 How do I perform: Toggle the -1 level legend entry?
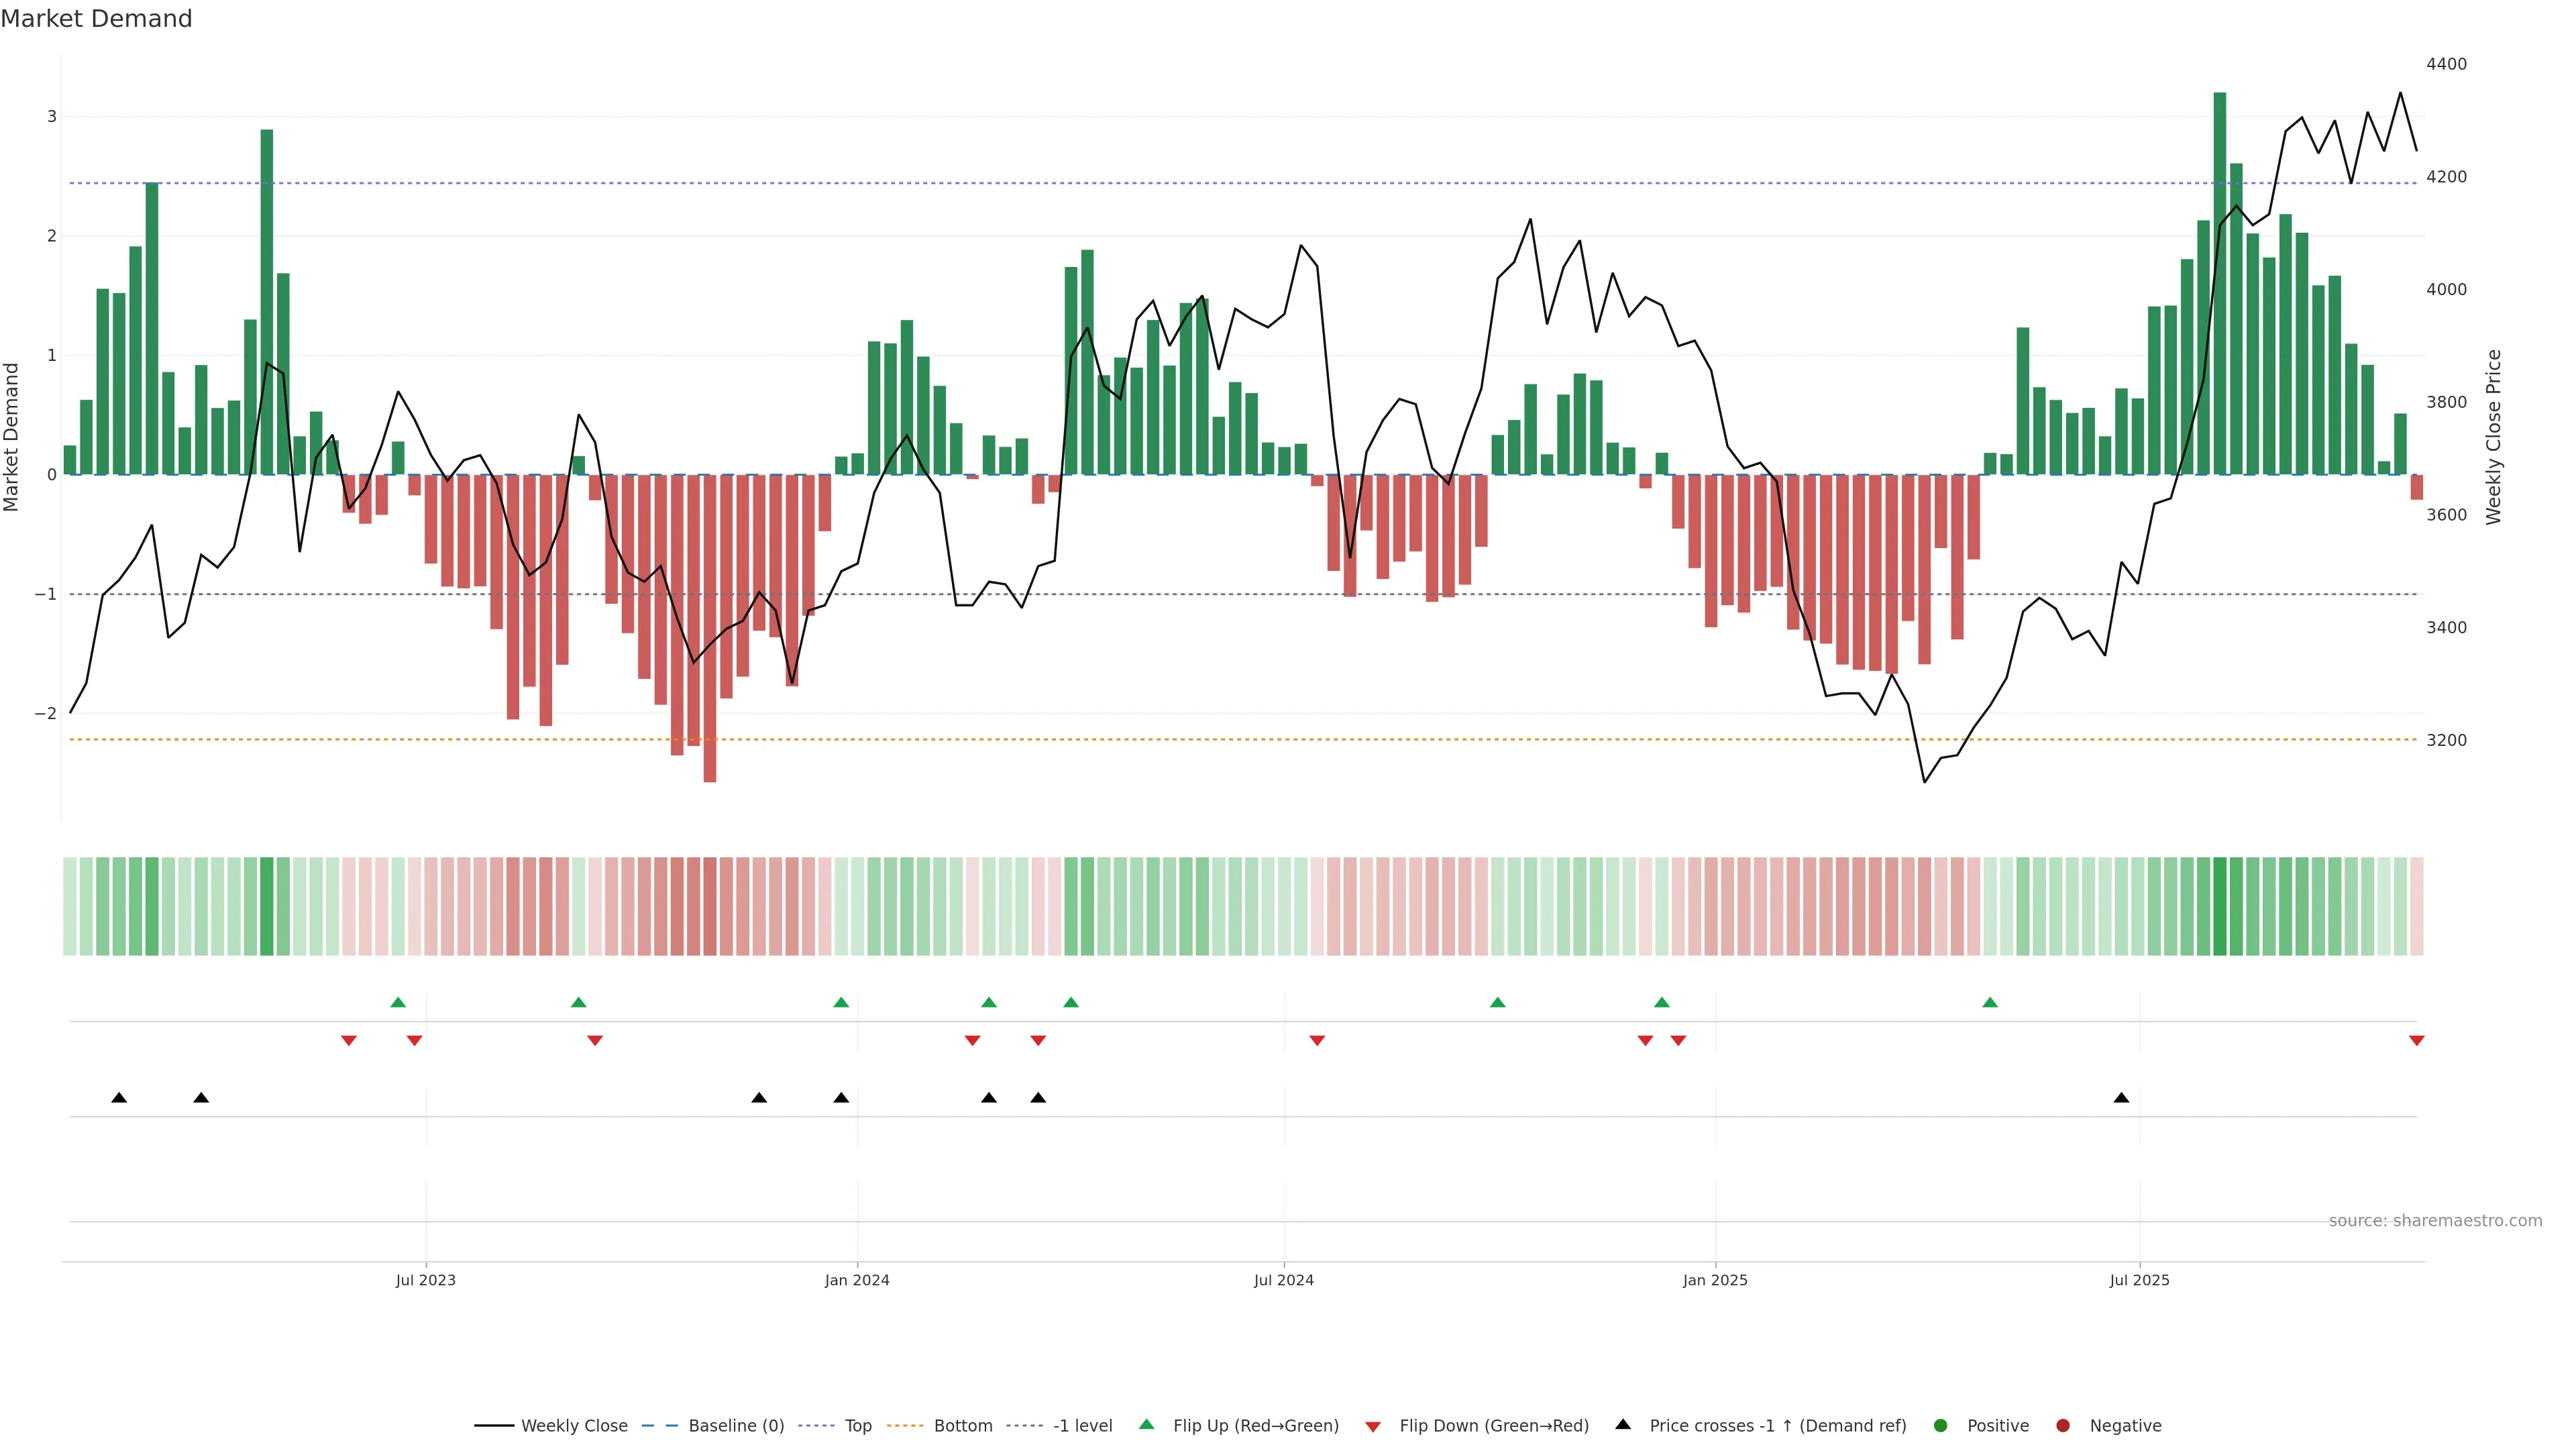(x=1082, y=1425)
